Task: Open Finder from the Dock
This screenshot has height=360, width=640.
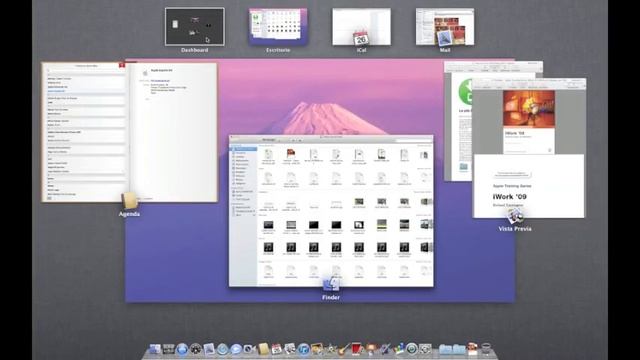Action: [x=155, y=349]
